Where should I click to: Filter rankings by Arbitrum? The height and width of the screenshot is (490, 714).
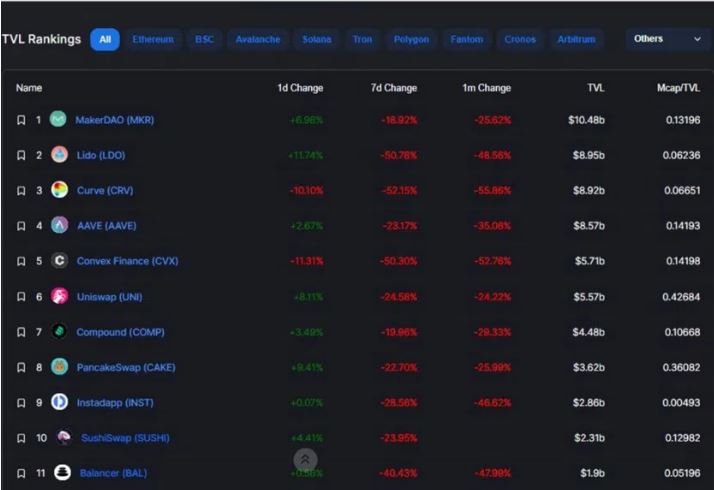576,39
